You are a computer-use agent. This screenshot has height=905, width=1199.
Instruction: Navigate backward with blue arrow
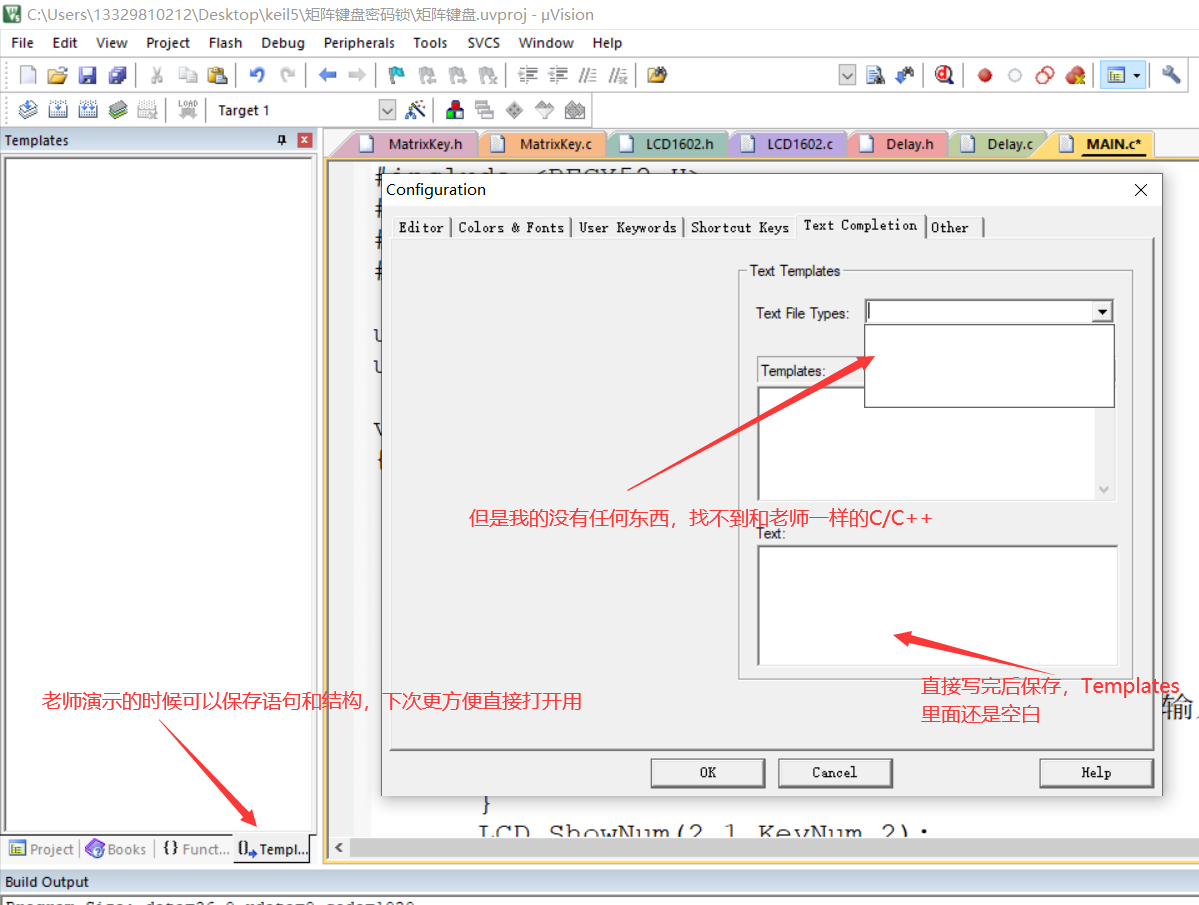327,75
